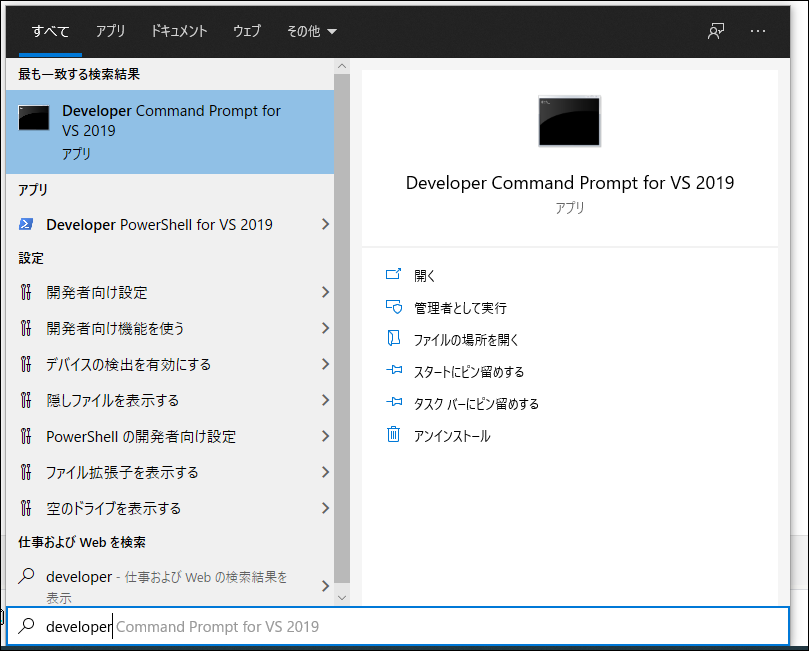Click the アンインストール trash icon
The image size is (809, 651).
tap(395, 434)
